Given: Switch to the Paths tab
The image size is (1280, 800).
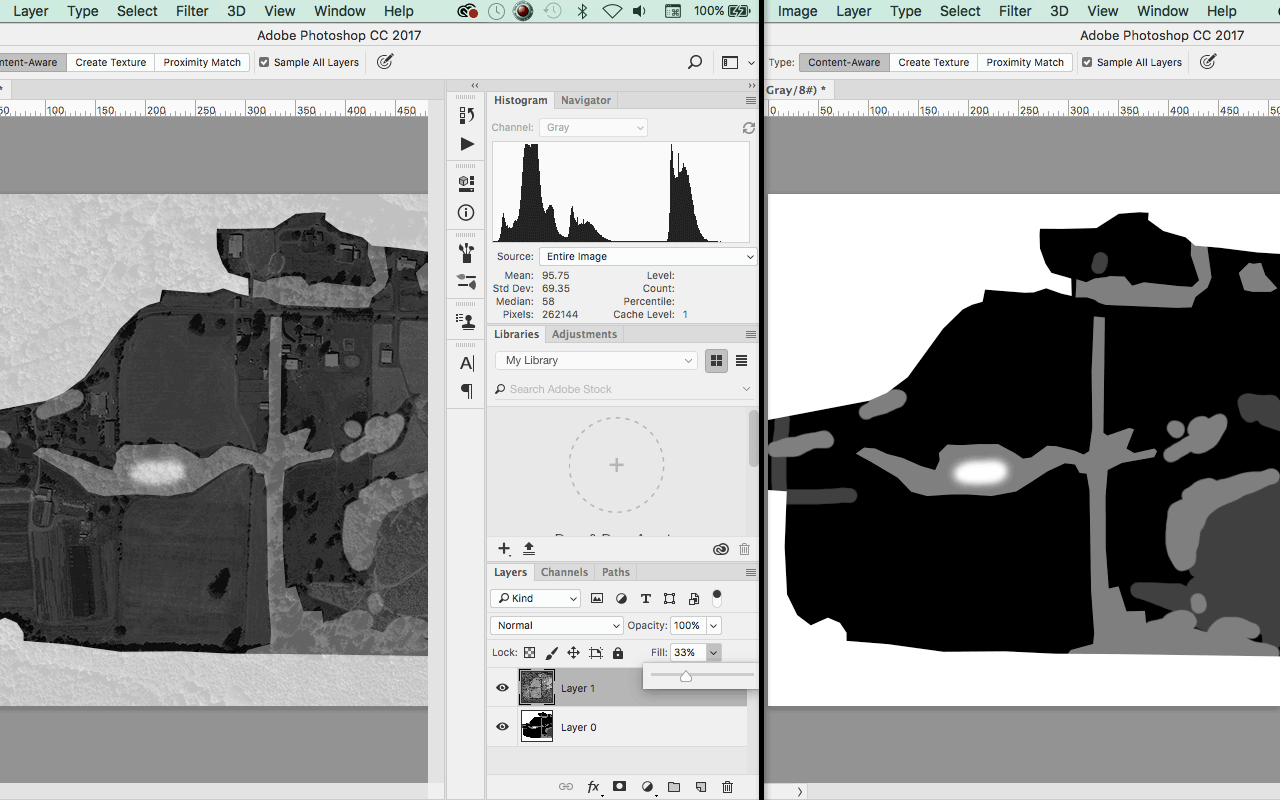Looking at the screenshot, I should (616, 572).
